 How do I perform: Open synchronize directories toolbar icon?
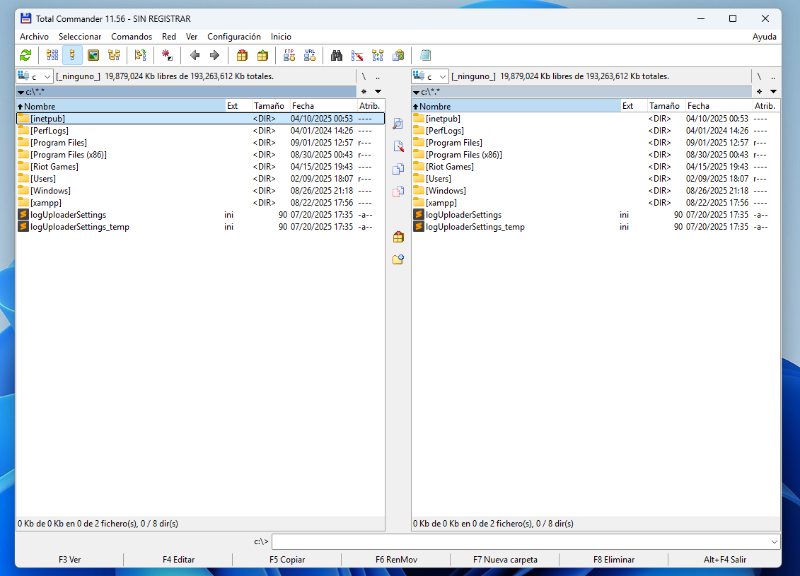point(378,55)
